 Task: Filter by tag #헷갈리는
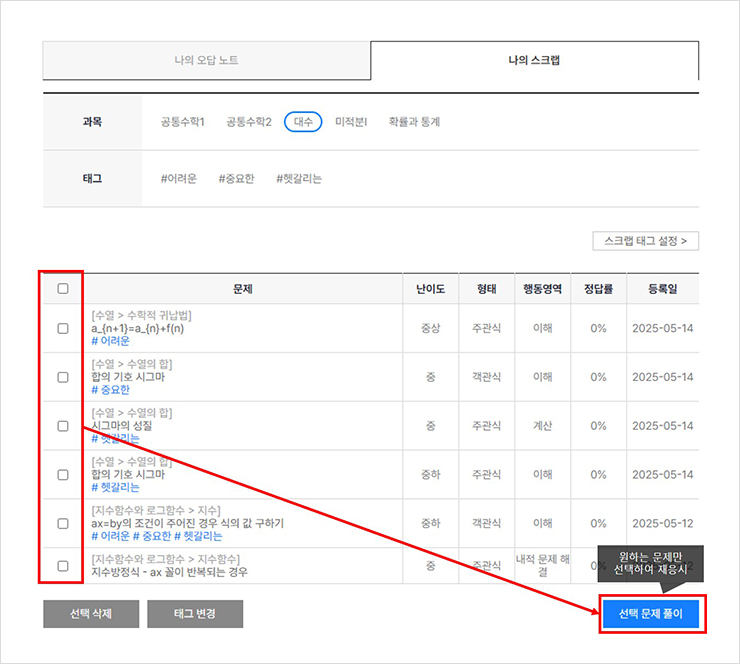pos(299,179)
